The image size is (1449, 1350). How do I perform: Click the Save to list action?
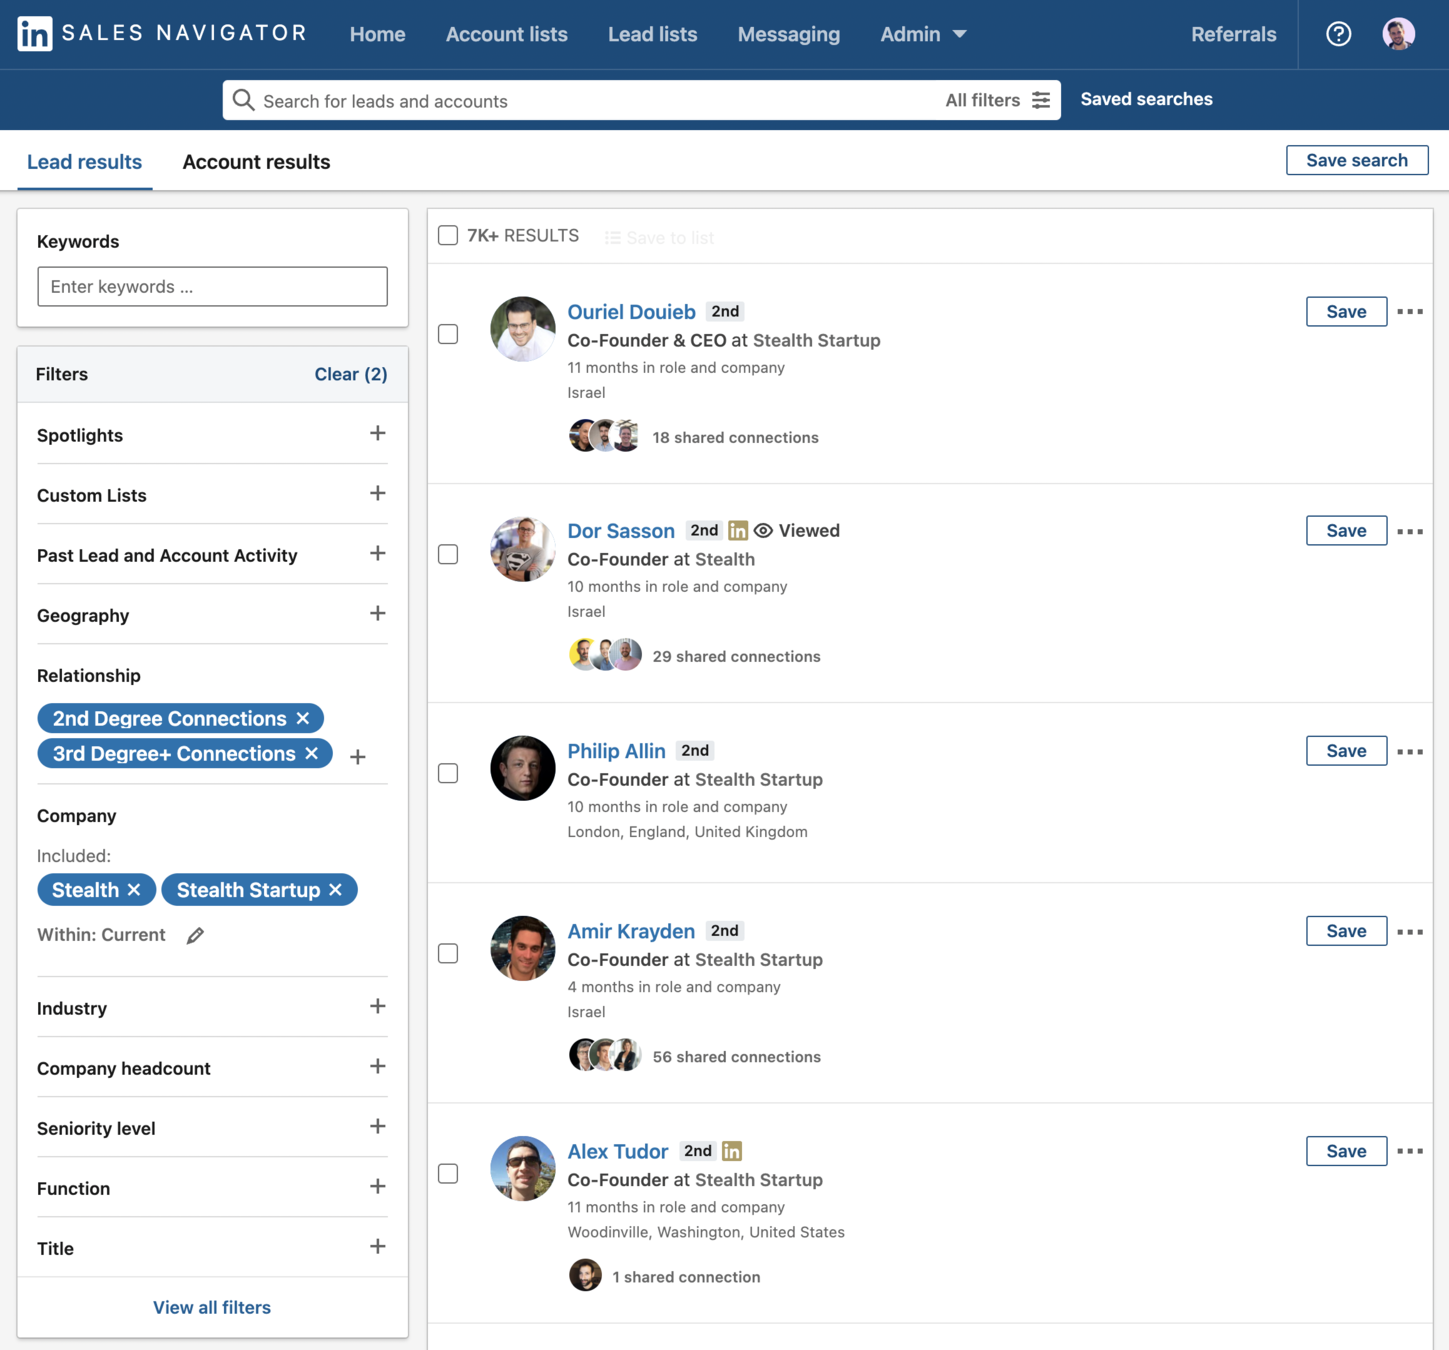coord(659,237)
